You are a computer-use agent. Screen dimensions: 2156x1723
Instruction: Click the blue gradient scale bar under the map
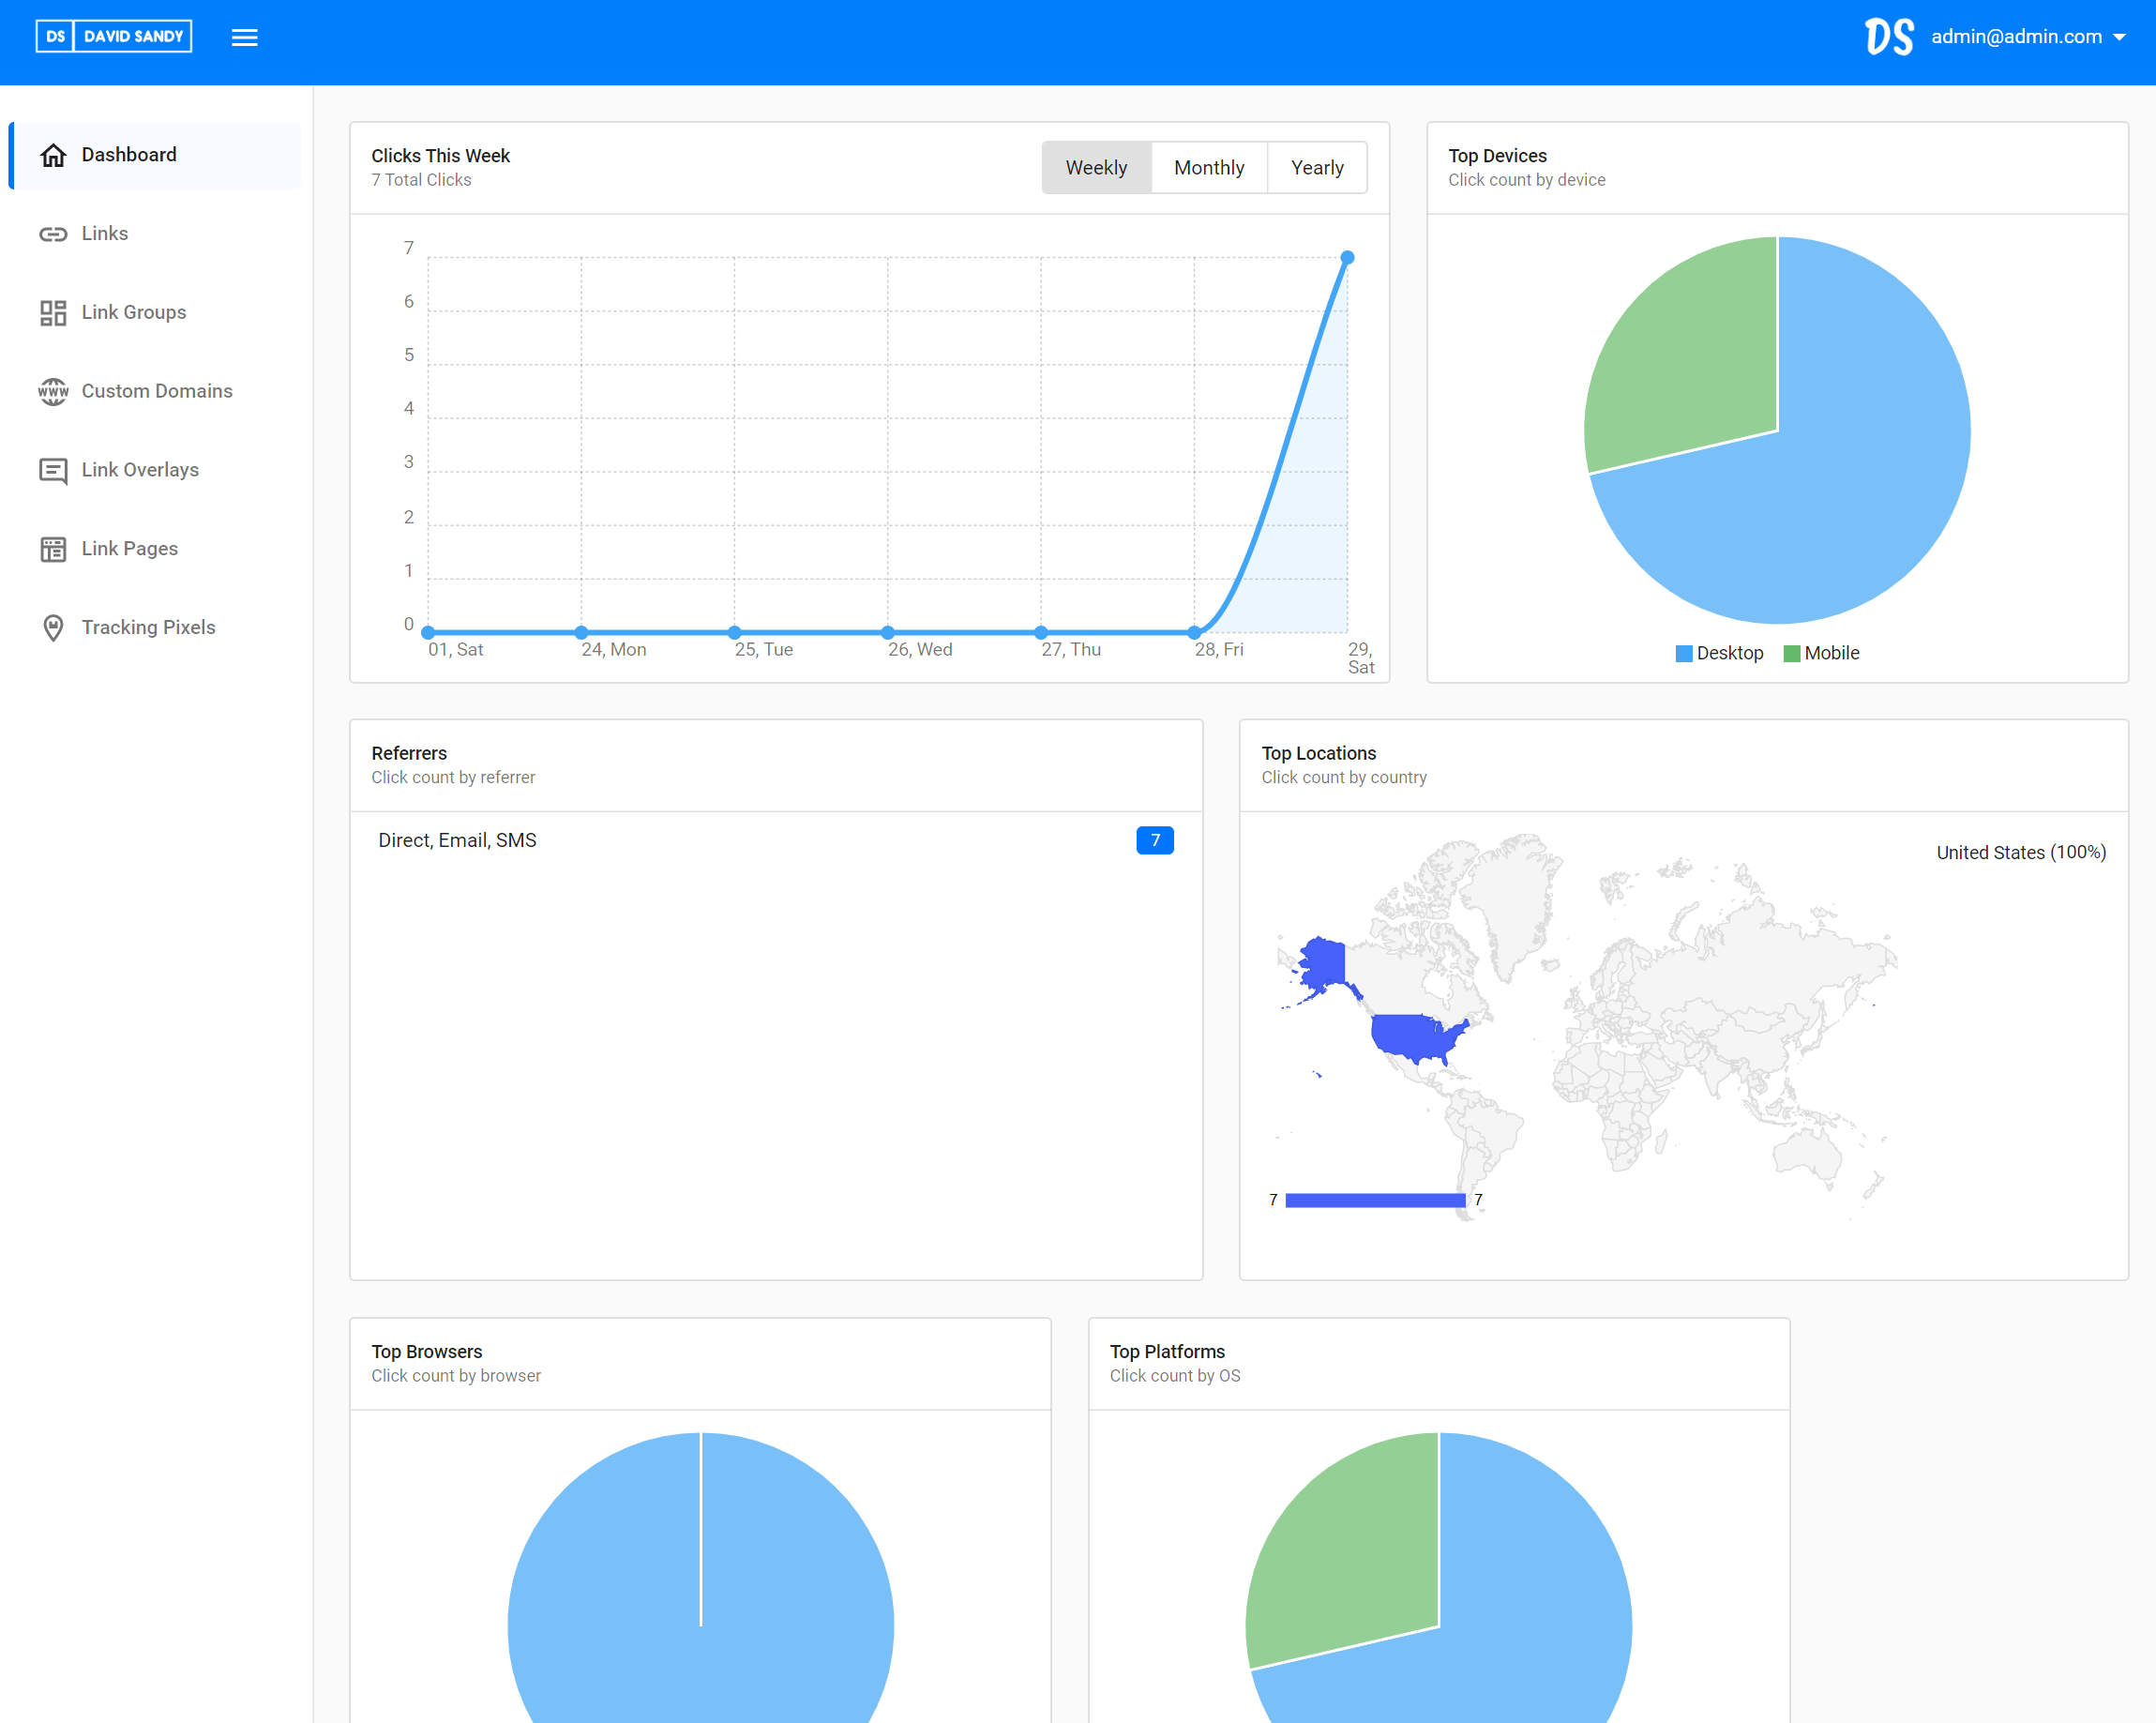(1376, 1198)
